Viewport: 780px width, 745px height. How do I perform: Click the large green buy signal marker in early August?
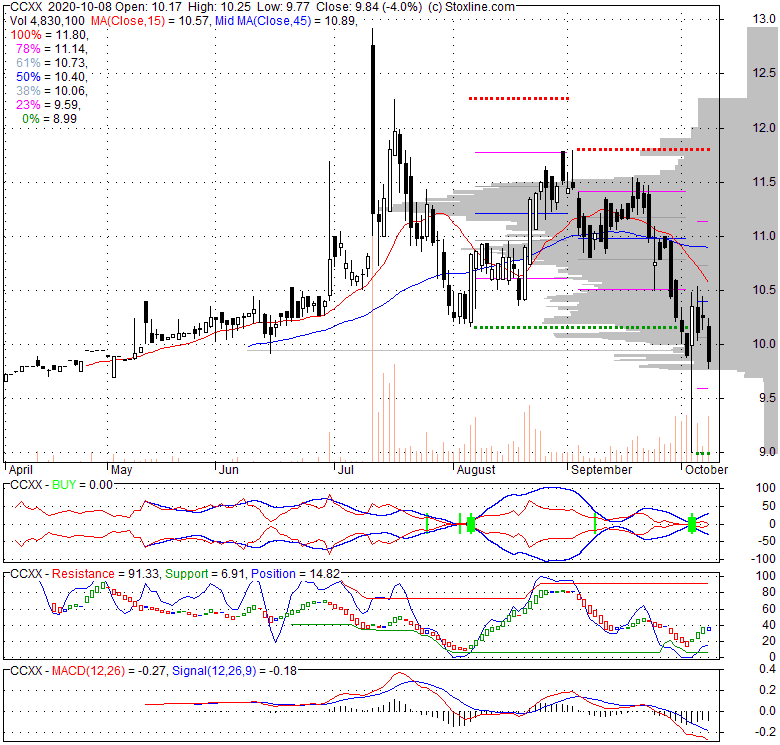tap(471, 524)
